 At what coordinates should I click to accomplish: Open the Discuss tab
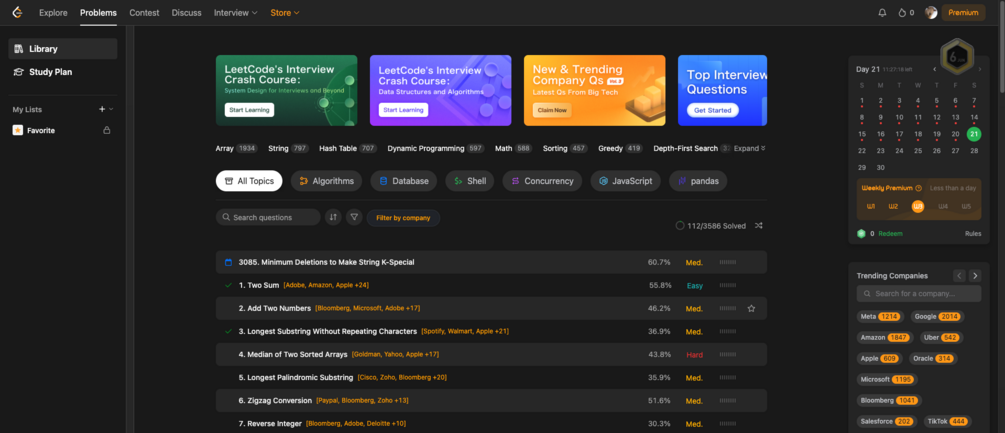(187, 13)
